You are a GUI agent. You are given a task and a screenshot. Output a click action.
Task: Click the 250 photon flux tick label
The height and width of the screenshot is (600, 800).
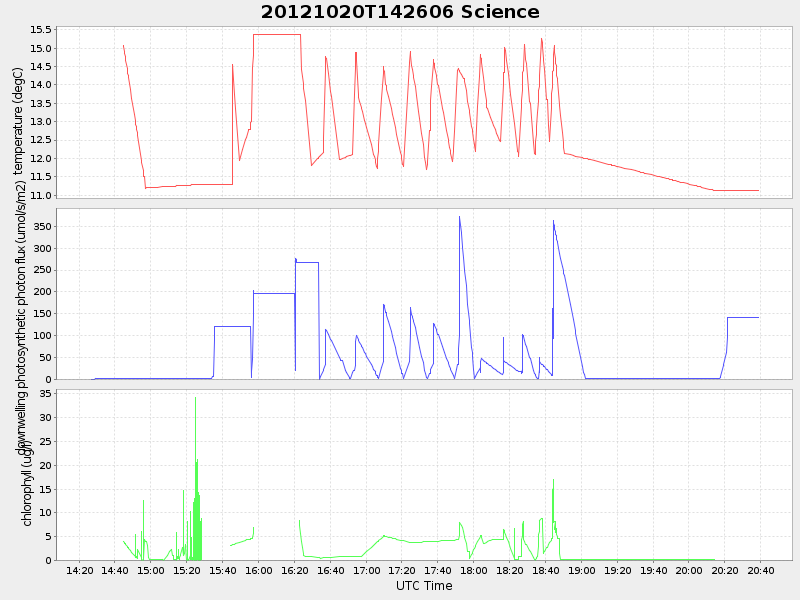pos(43,270)
